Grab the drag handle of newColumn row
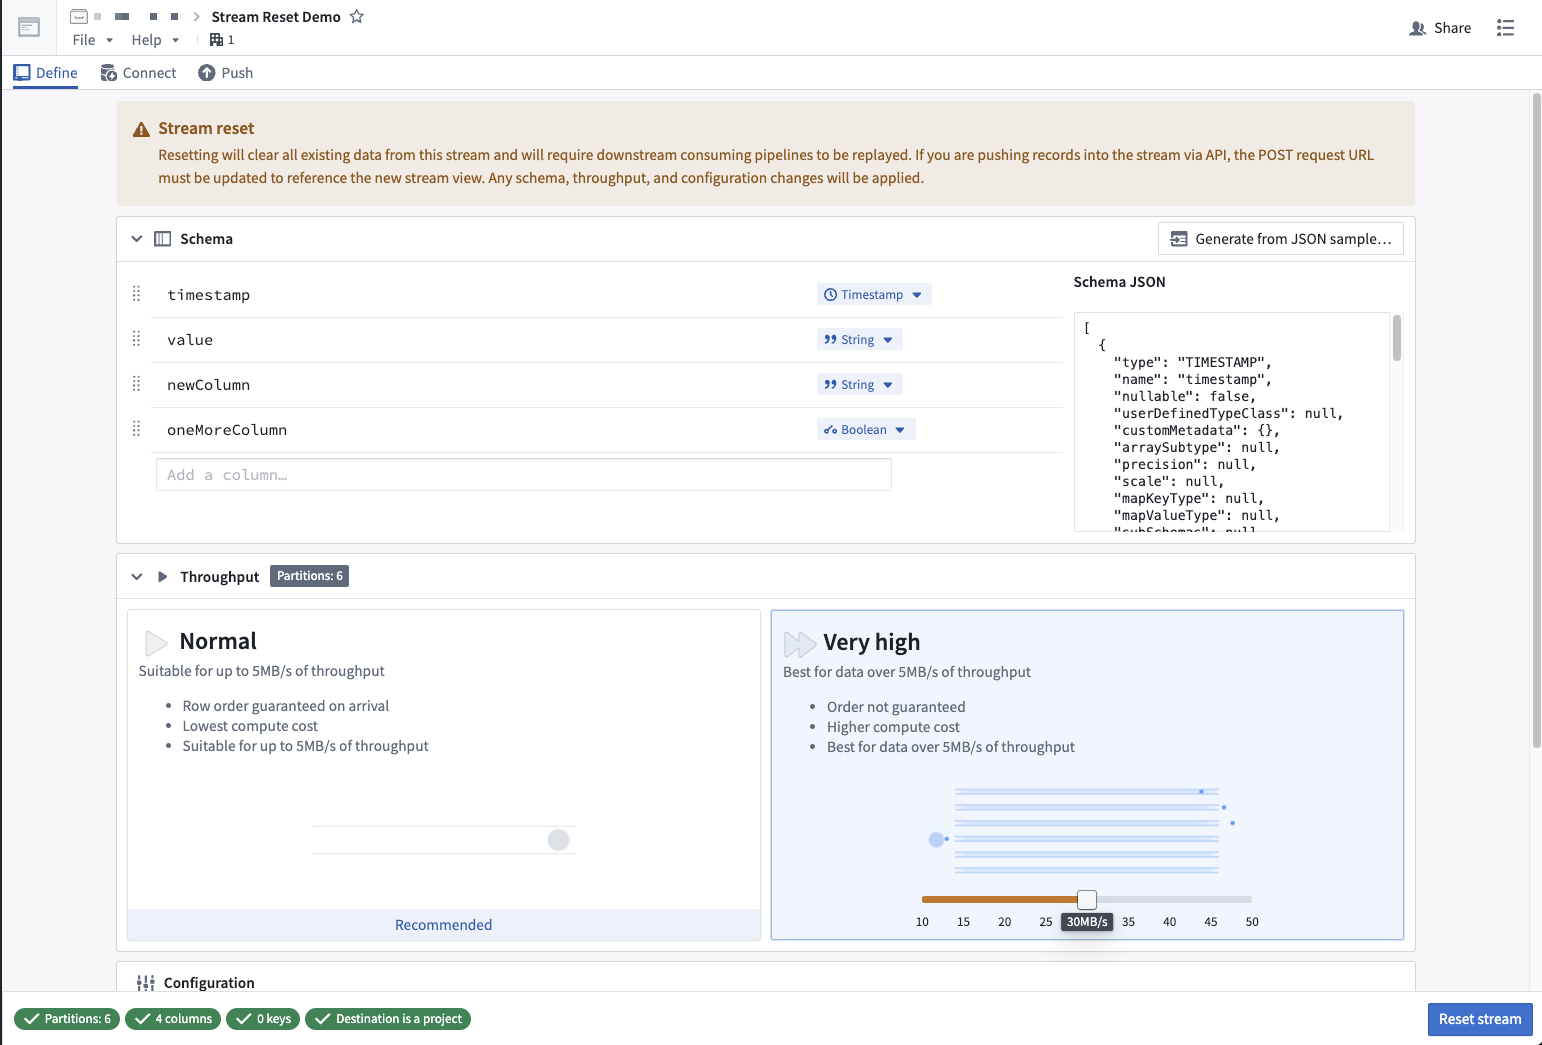Viewport: 1542px width, 1045px height. point(137,384)
